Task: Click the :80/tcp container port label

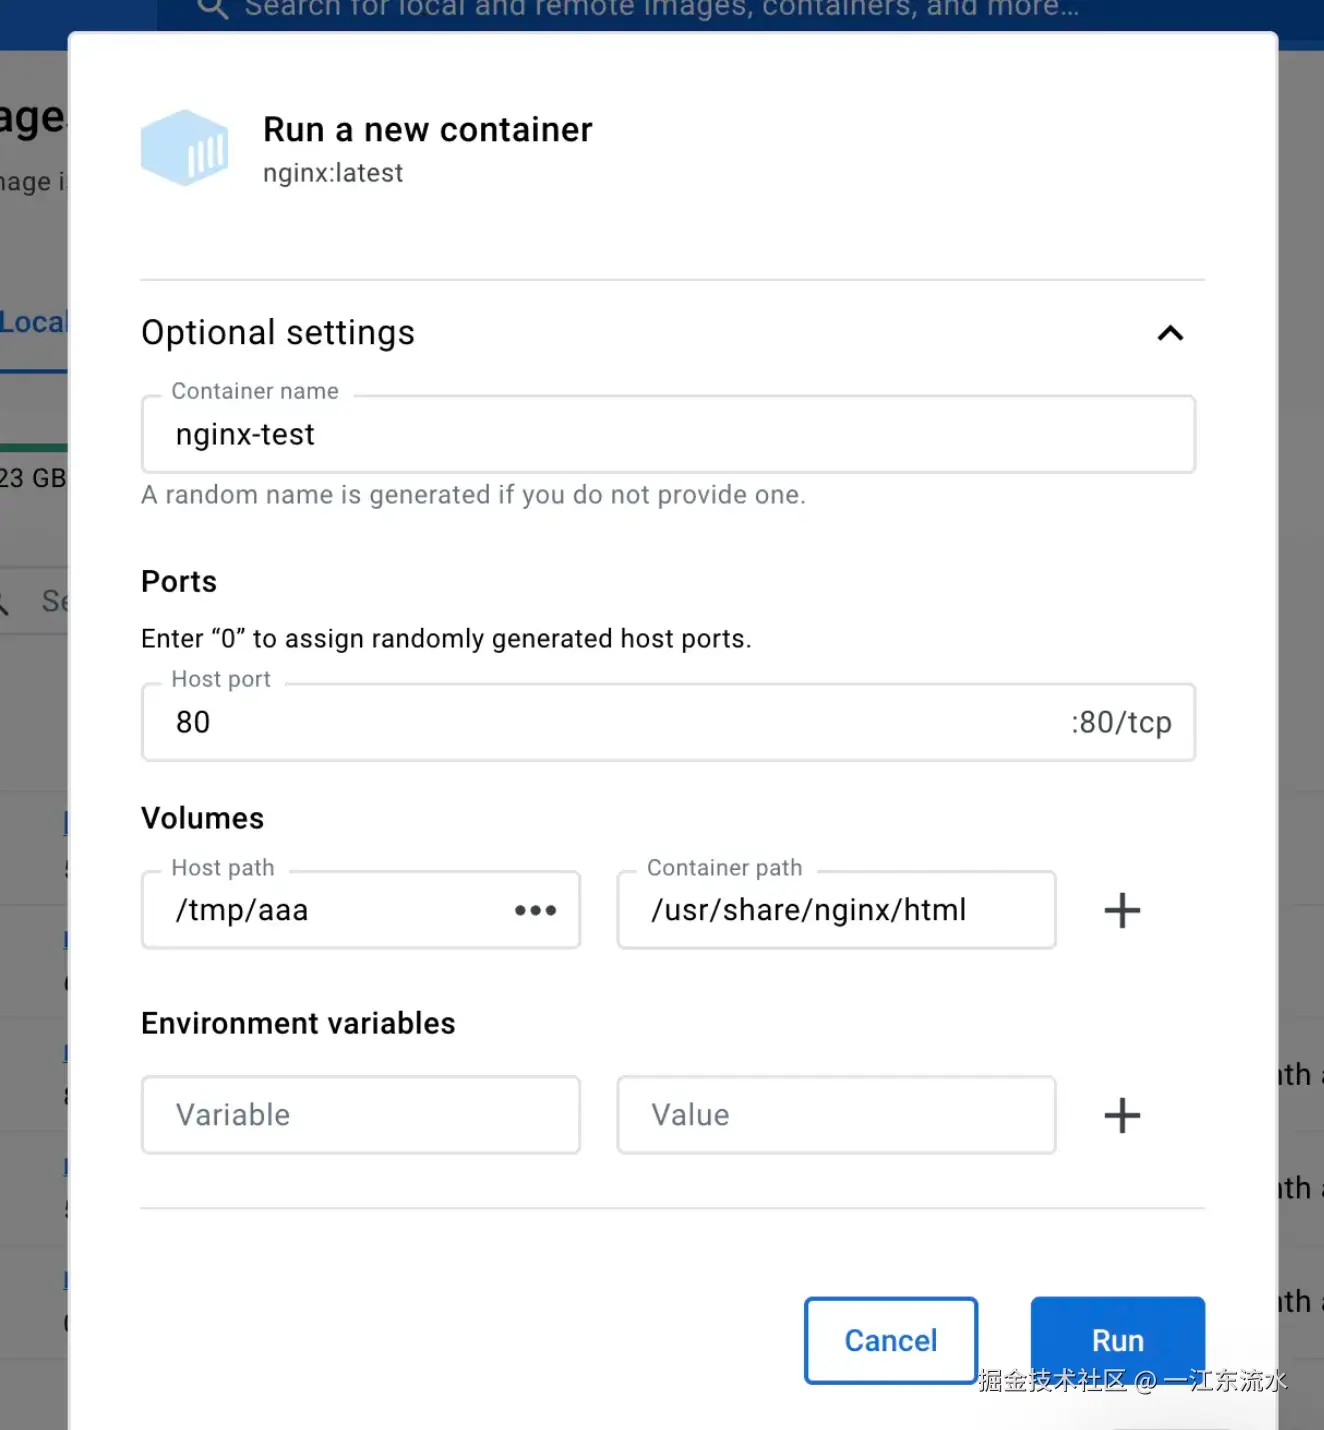Action: (1121, 722)
